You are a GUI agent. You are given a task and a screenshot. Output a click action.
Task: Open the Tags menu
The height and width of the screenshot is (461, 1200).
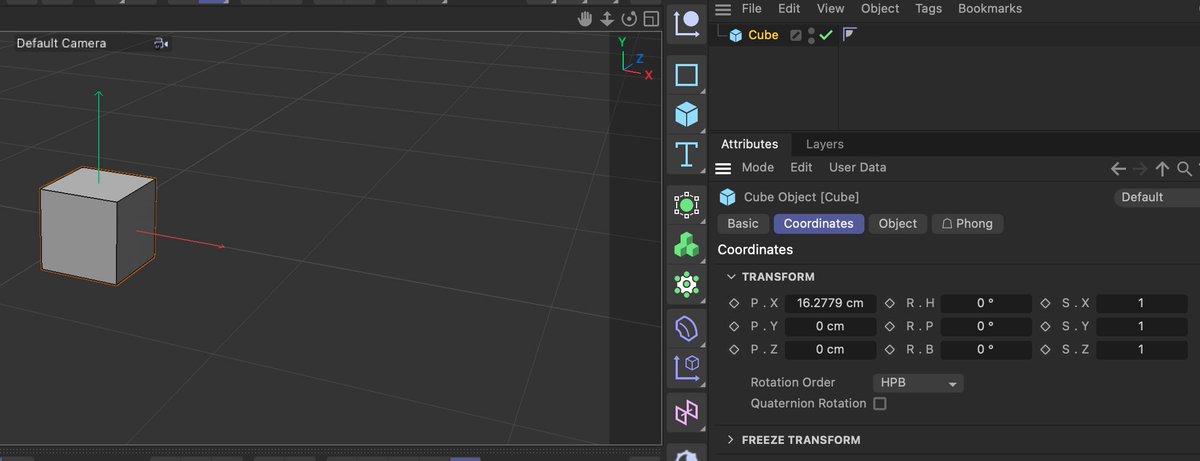(928, 9)
